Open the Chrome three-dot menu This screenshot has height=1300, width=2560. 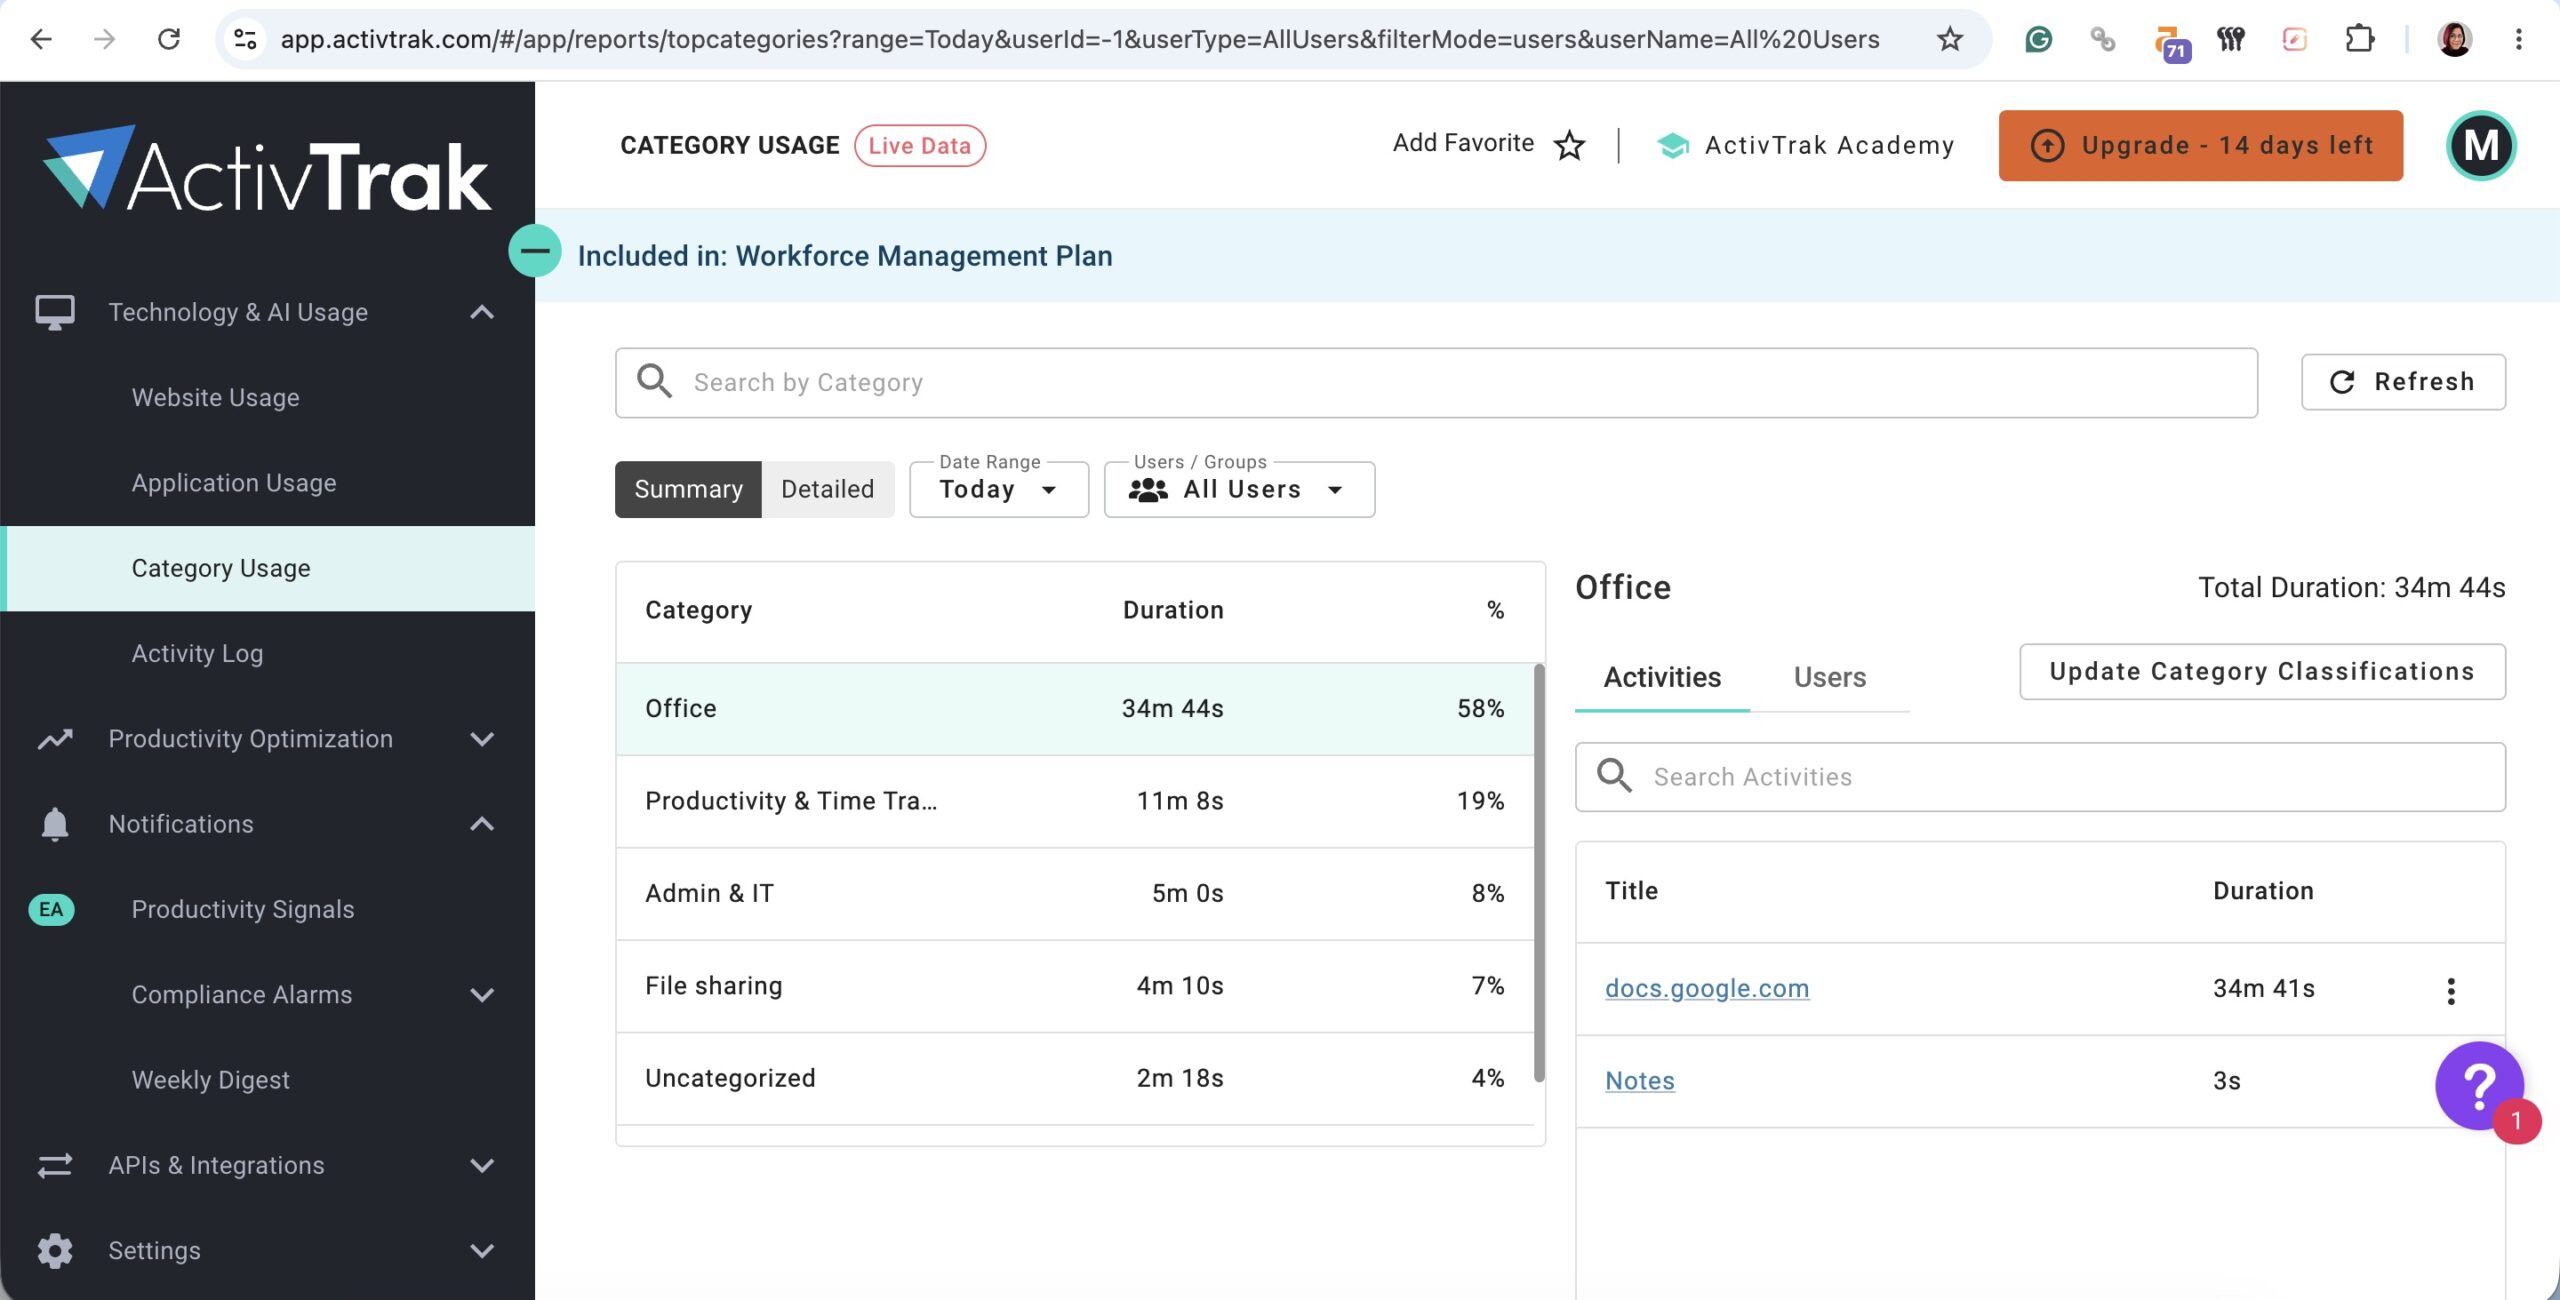2518,39
